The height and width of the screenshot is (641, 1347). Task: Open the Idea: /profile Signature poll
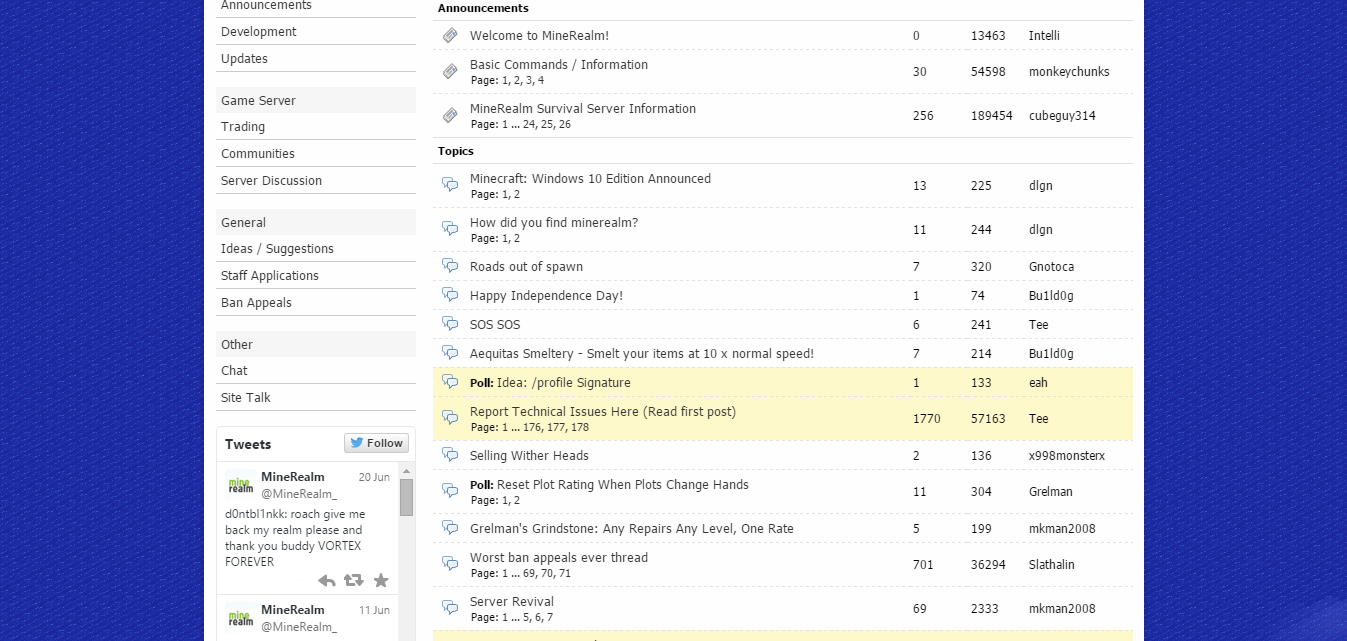pyautogui.click(x=563, y=383)
